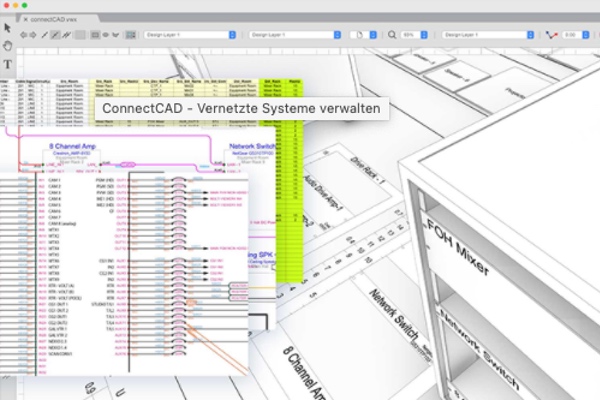The width and height of the screenshot is (600, 400).
Task: Click the bowl-shaped toolbar icon
Action: click(116, 35)
